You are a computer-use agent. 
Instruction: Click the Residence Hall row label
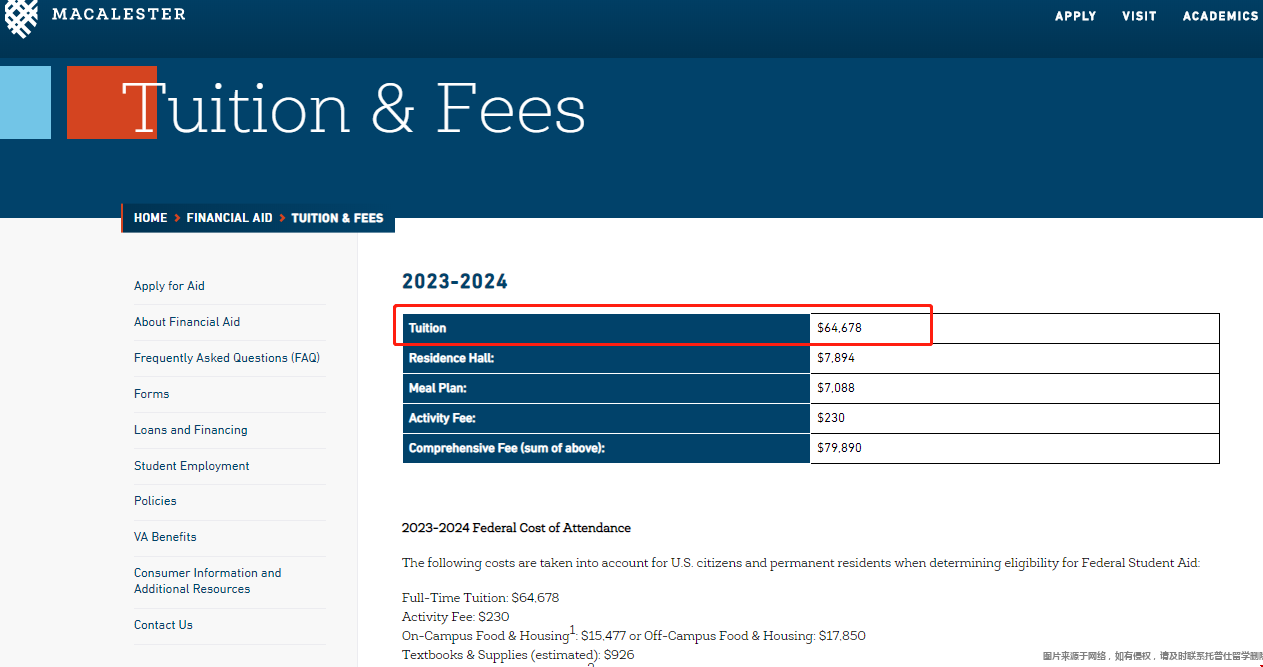pos(606,358)
